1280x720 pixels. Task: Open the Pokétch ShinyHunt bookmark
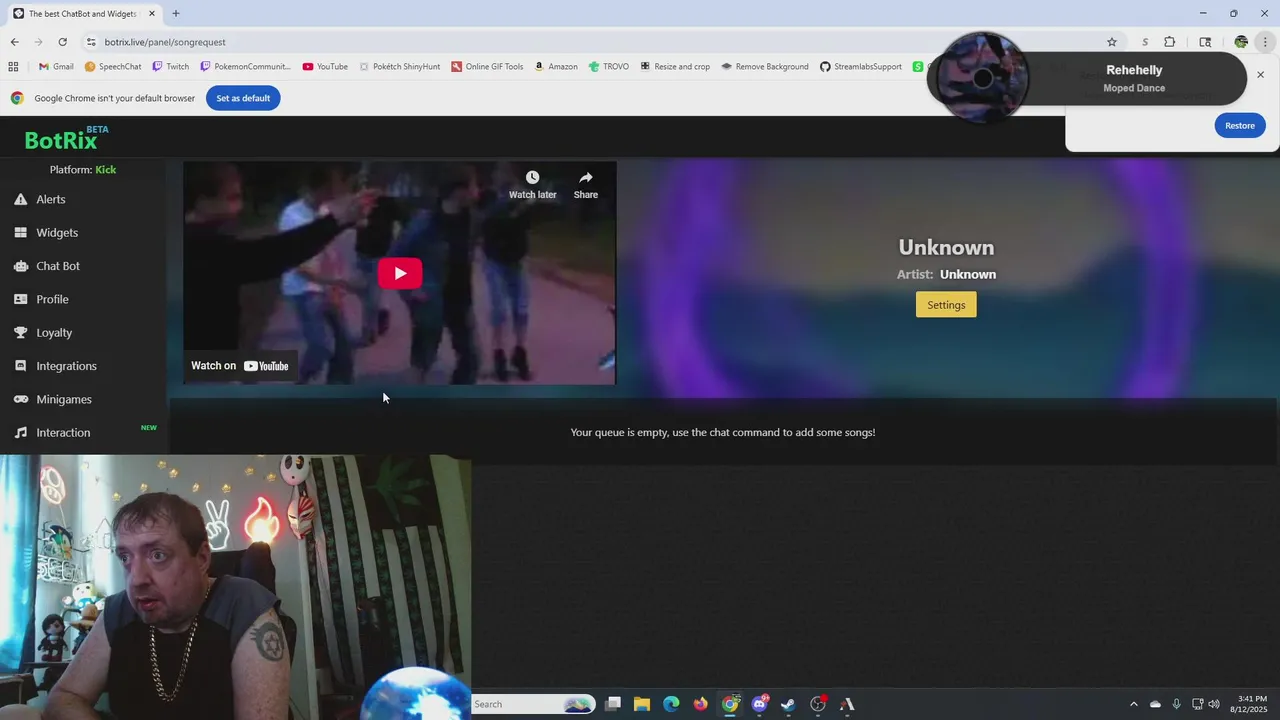pos(399,67)
